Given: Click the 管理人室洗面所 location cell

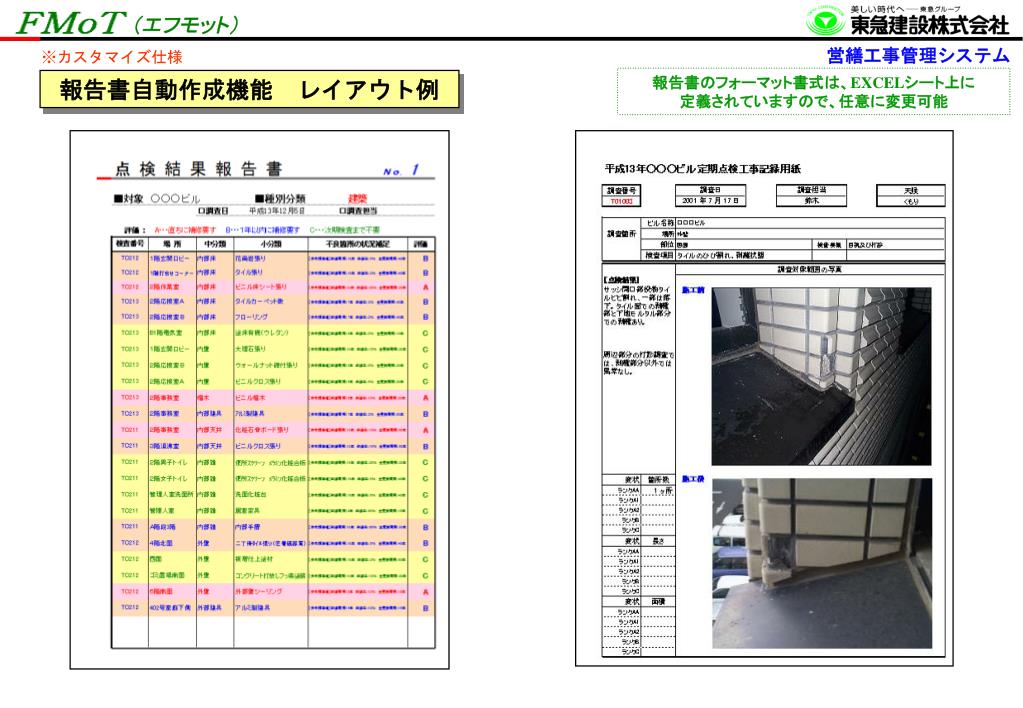Looking at the screenshot, I should (172, 495).
